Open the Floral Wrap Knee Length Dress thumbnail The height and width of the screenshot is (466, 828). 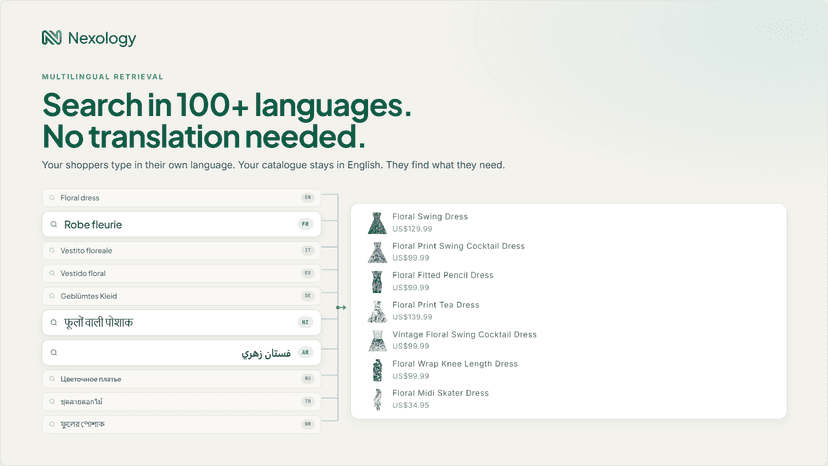click(377, 370)
